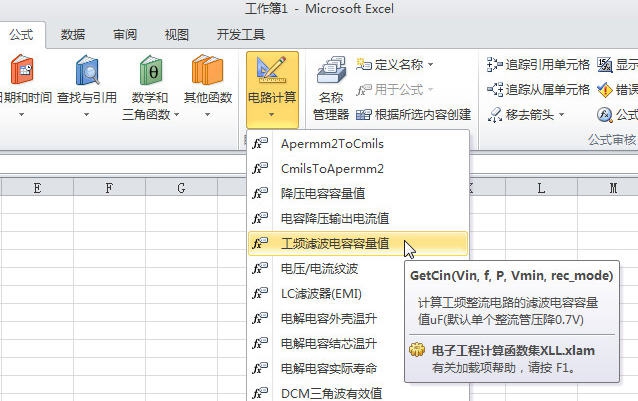Click fx icon beside 电解电容结芯温升
The image size is (638, 401).
(260, 344)
